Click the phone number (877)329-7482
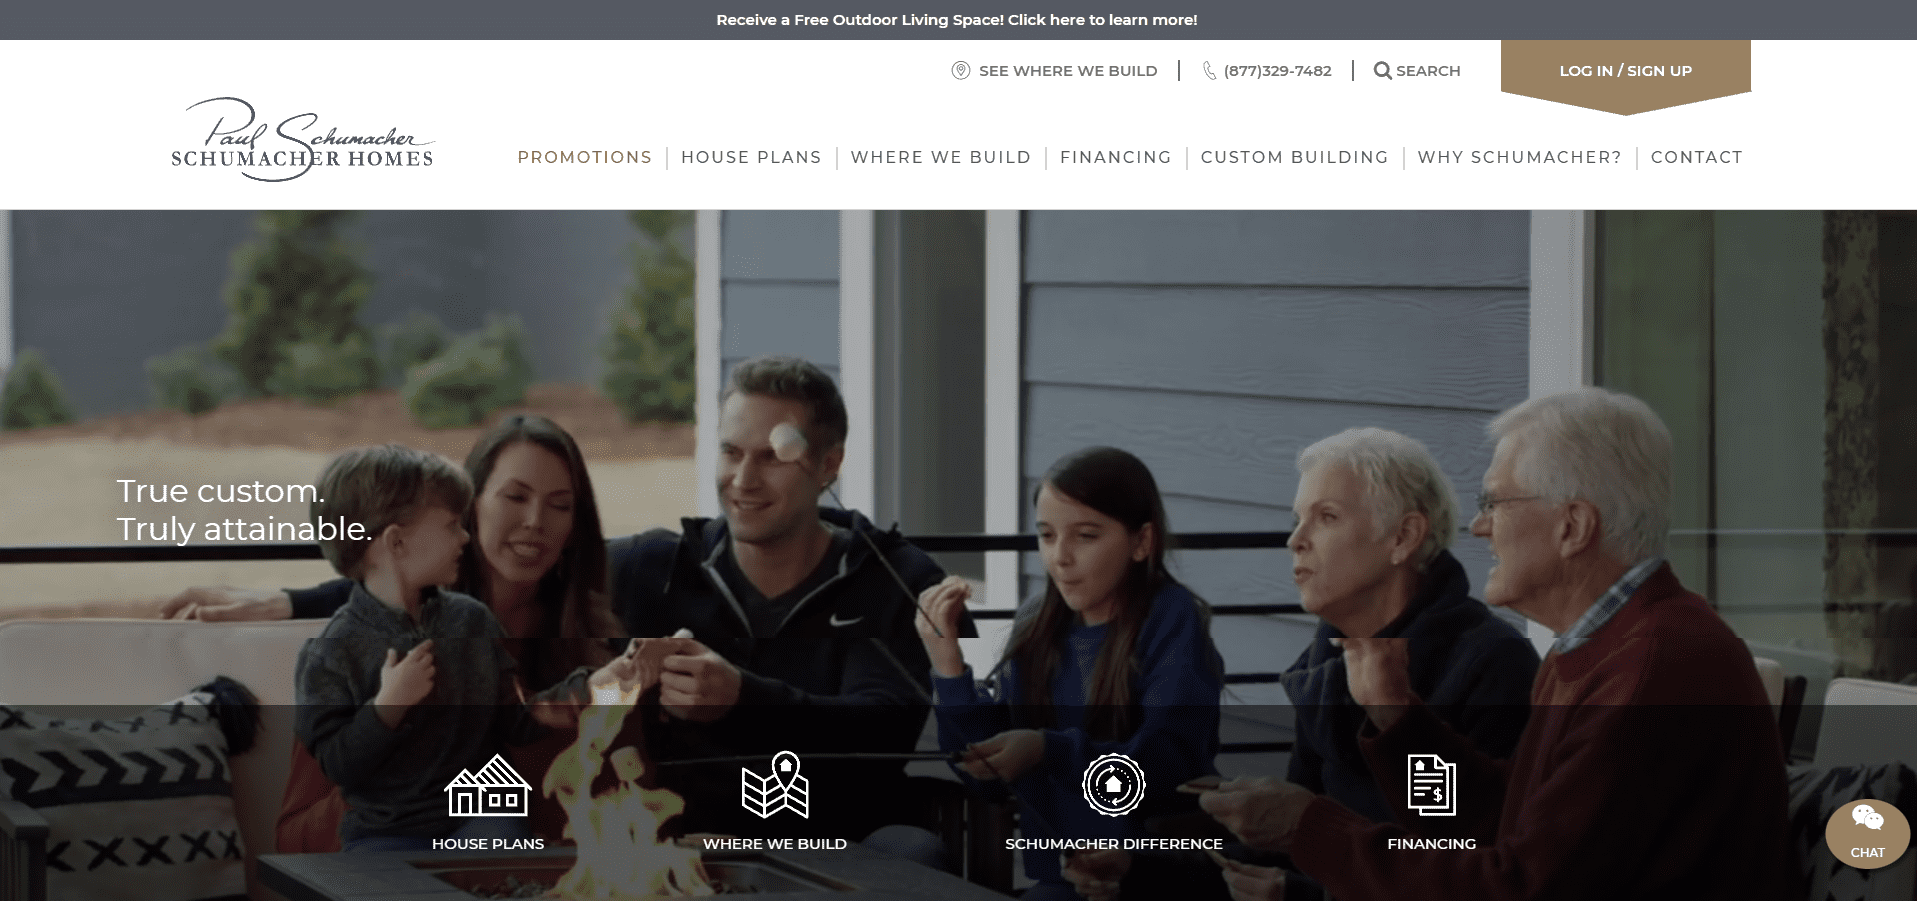 [x=1277, y=71]
